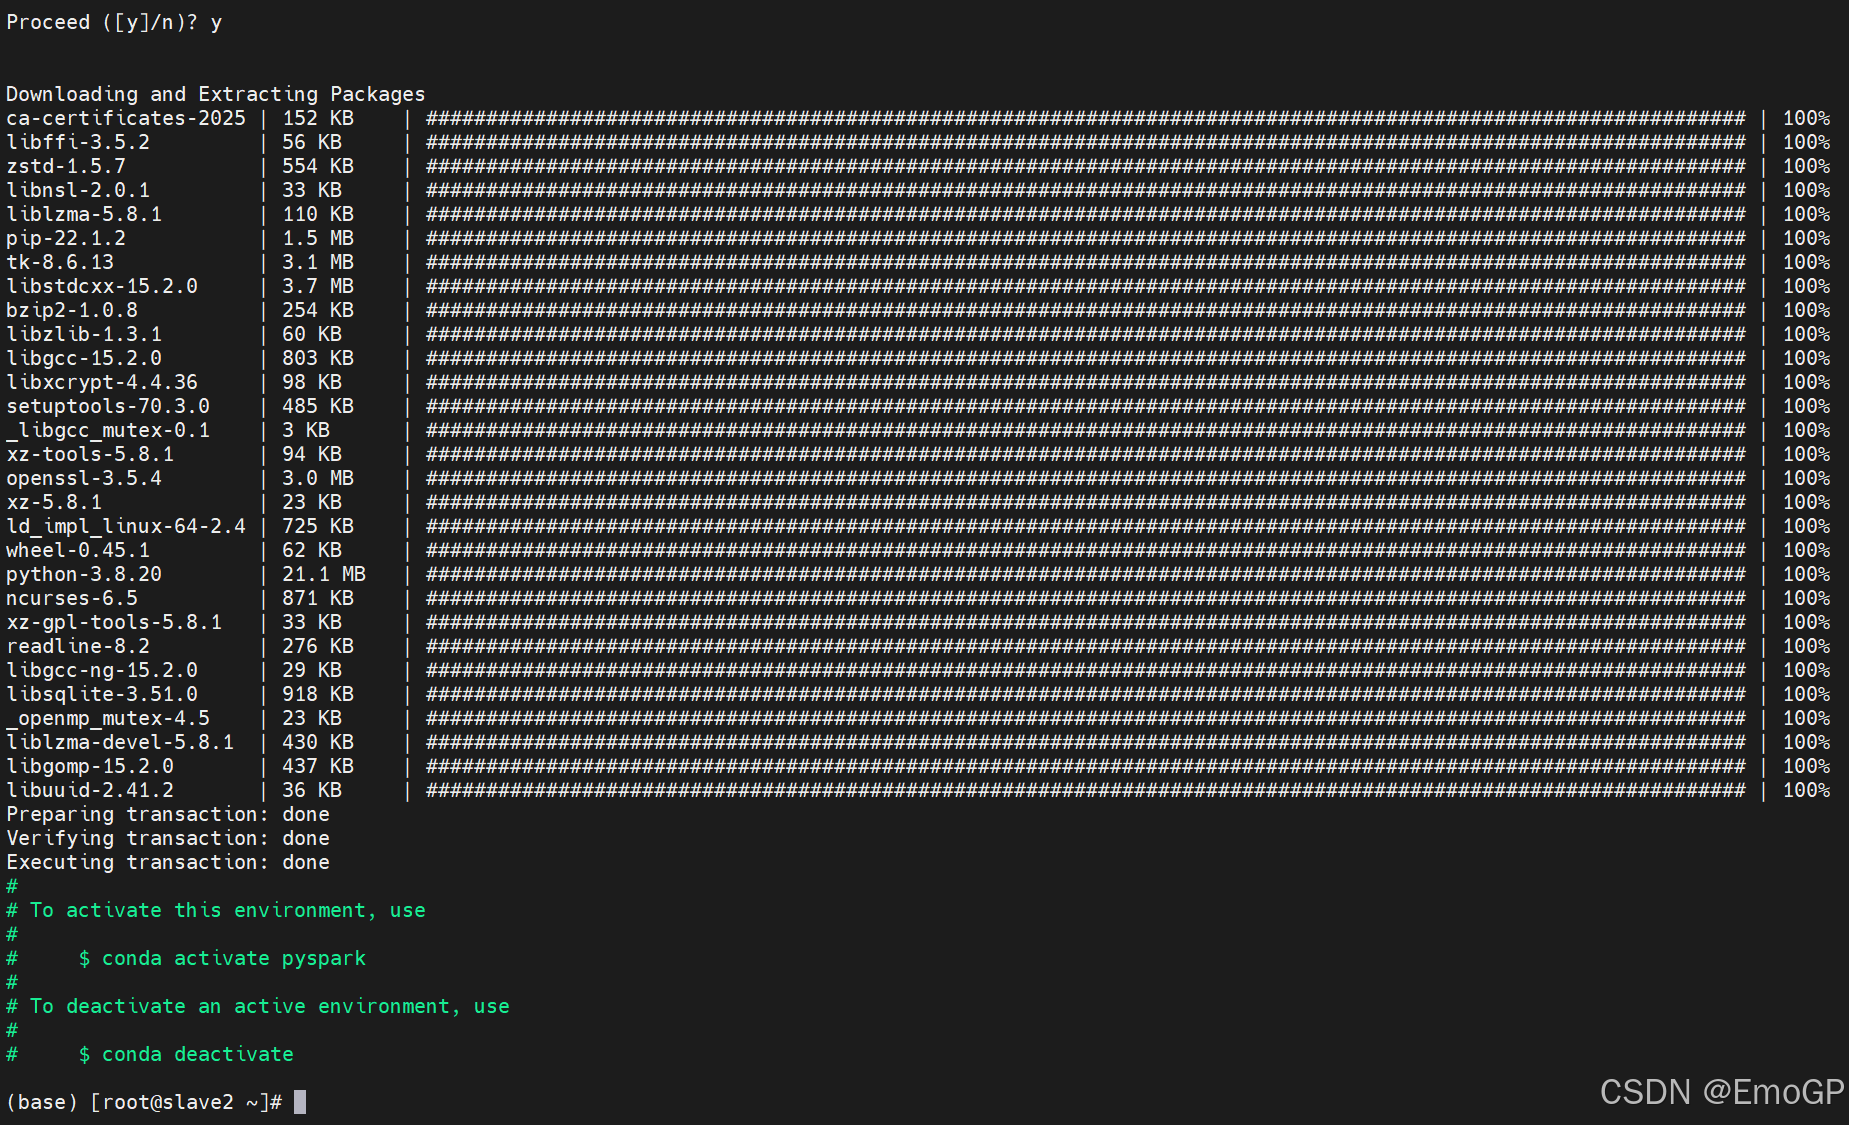The image size is (1849, 1125).
Task: Click the package name 'ca-certificates-2025'
Action: (x=126, y=118)
